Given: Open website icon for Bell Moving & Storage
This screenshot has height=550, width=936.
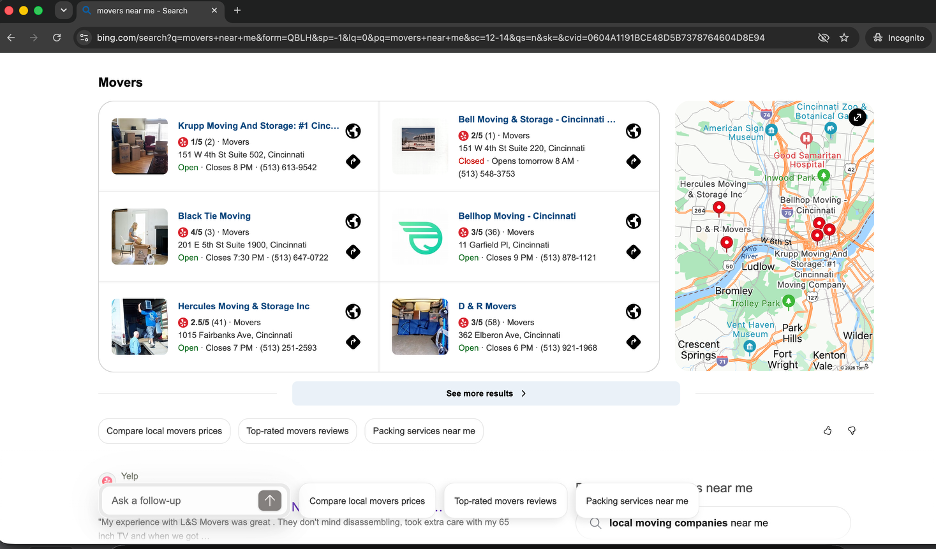Looking at the screenshot, I should point(633,131).
